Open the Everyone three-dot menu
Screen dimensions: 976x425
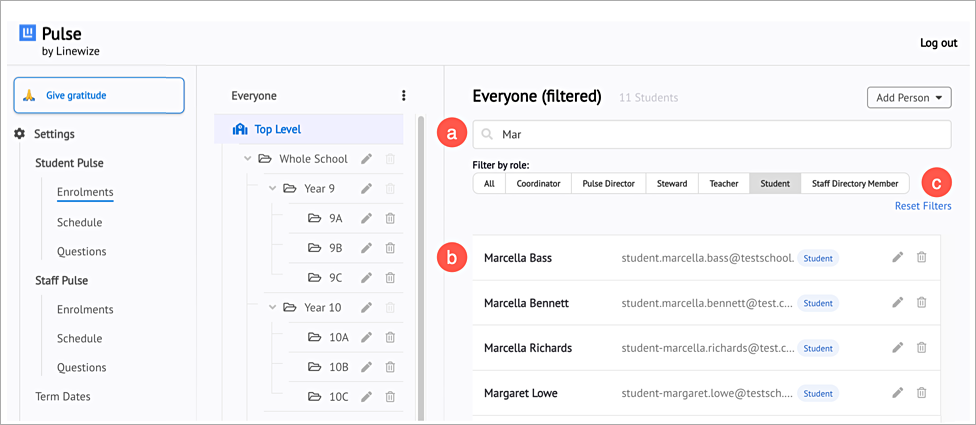[x=403, y=96]
